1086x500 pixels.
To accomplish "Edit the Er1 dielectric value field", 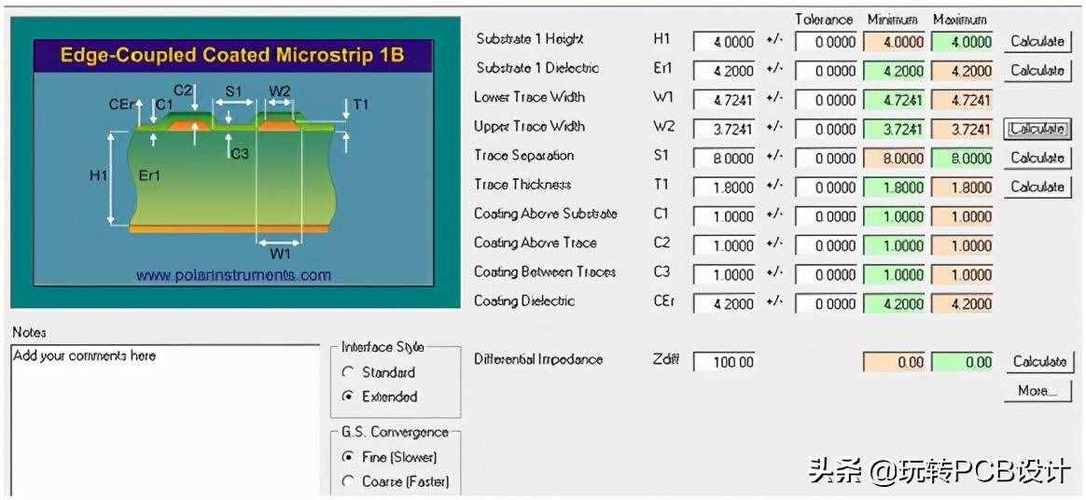I will coord(724,71).
